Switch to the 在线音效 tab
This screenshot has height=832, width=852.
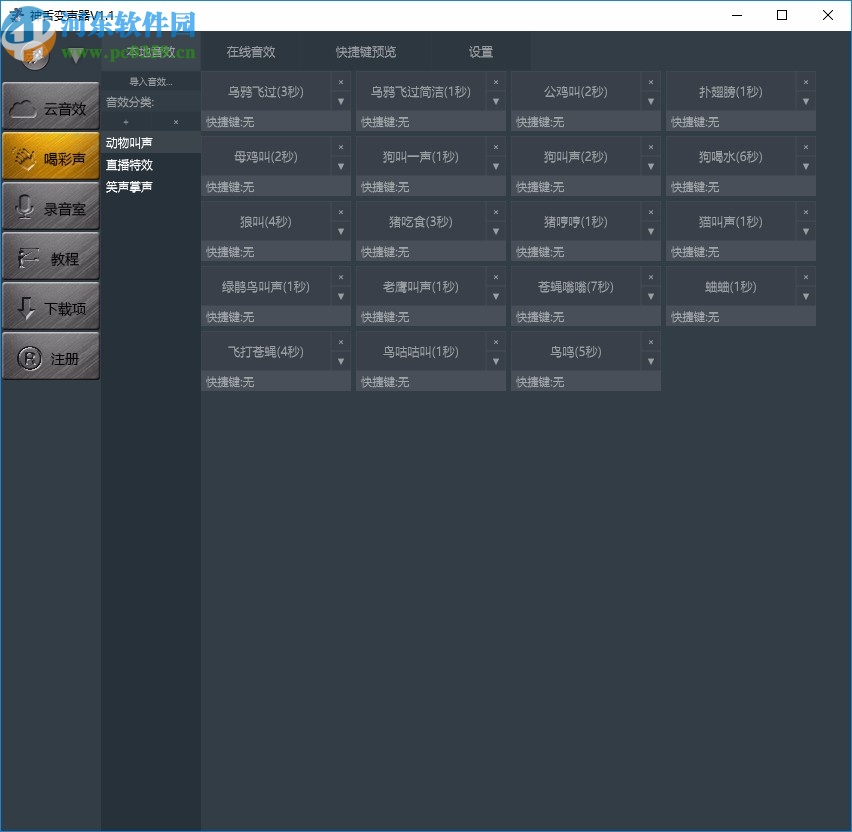(x=251, y=52)
